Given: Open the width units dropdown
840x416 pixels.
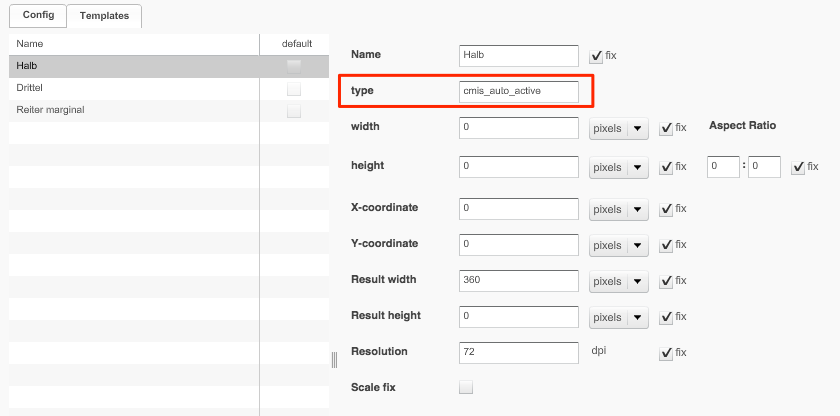Looking at the screenshot, I should tap(619, 128).
